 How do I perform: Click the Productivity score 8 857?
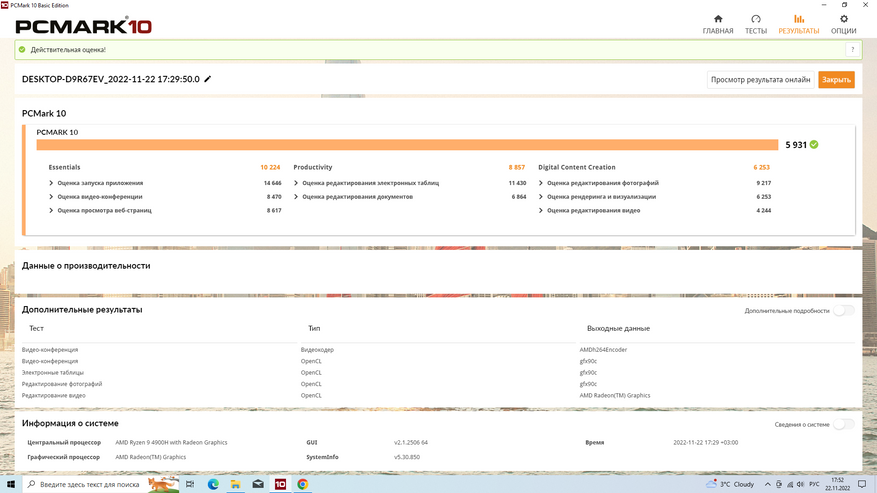click(517, 167)
